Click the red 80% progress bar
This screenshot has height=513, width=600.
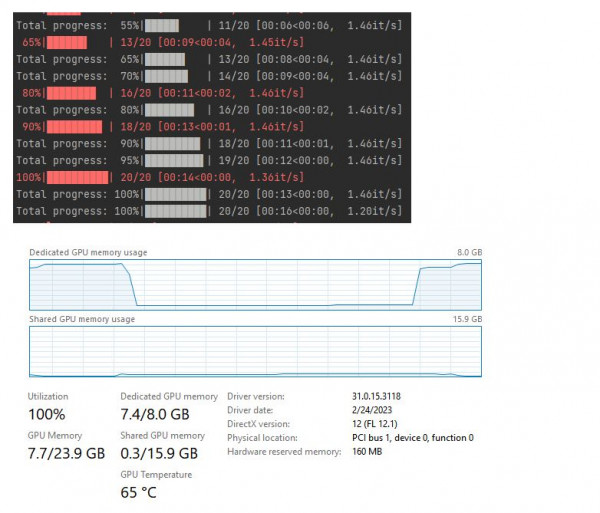(71, 93)
